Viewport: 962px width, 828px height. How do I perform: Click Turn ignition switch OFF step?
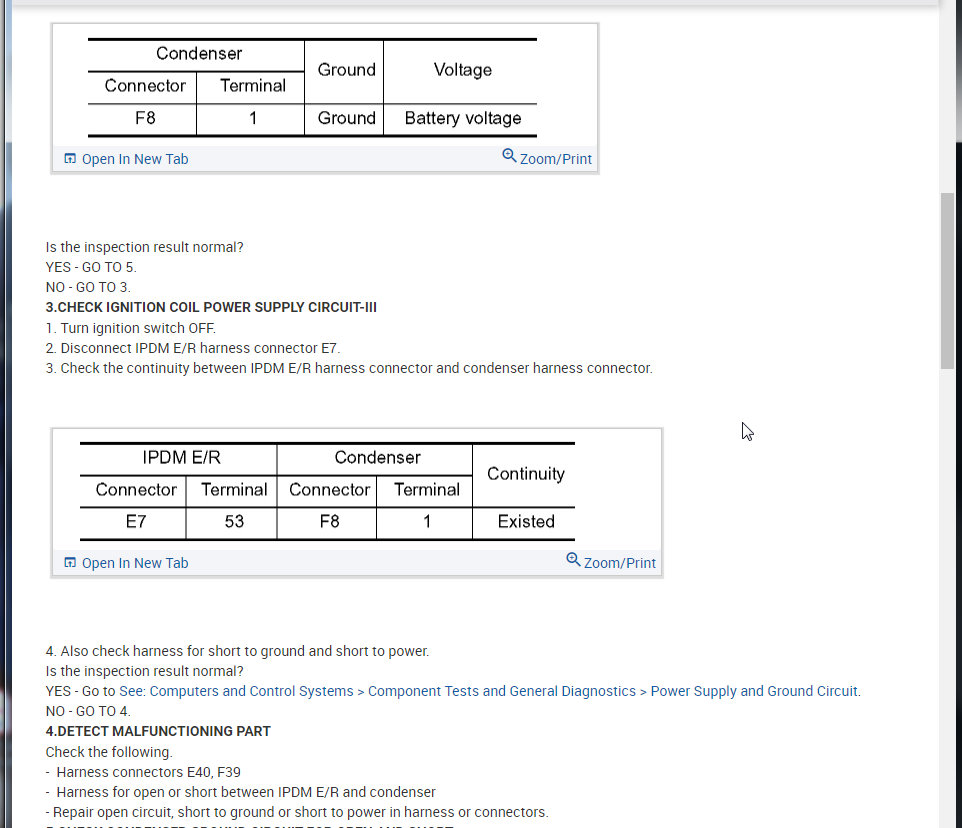click(131, 328)
